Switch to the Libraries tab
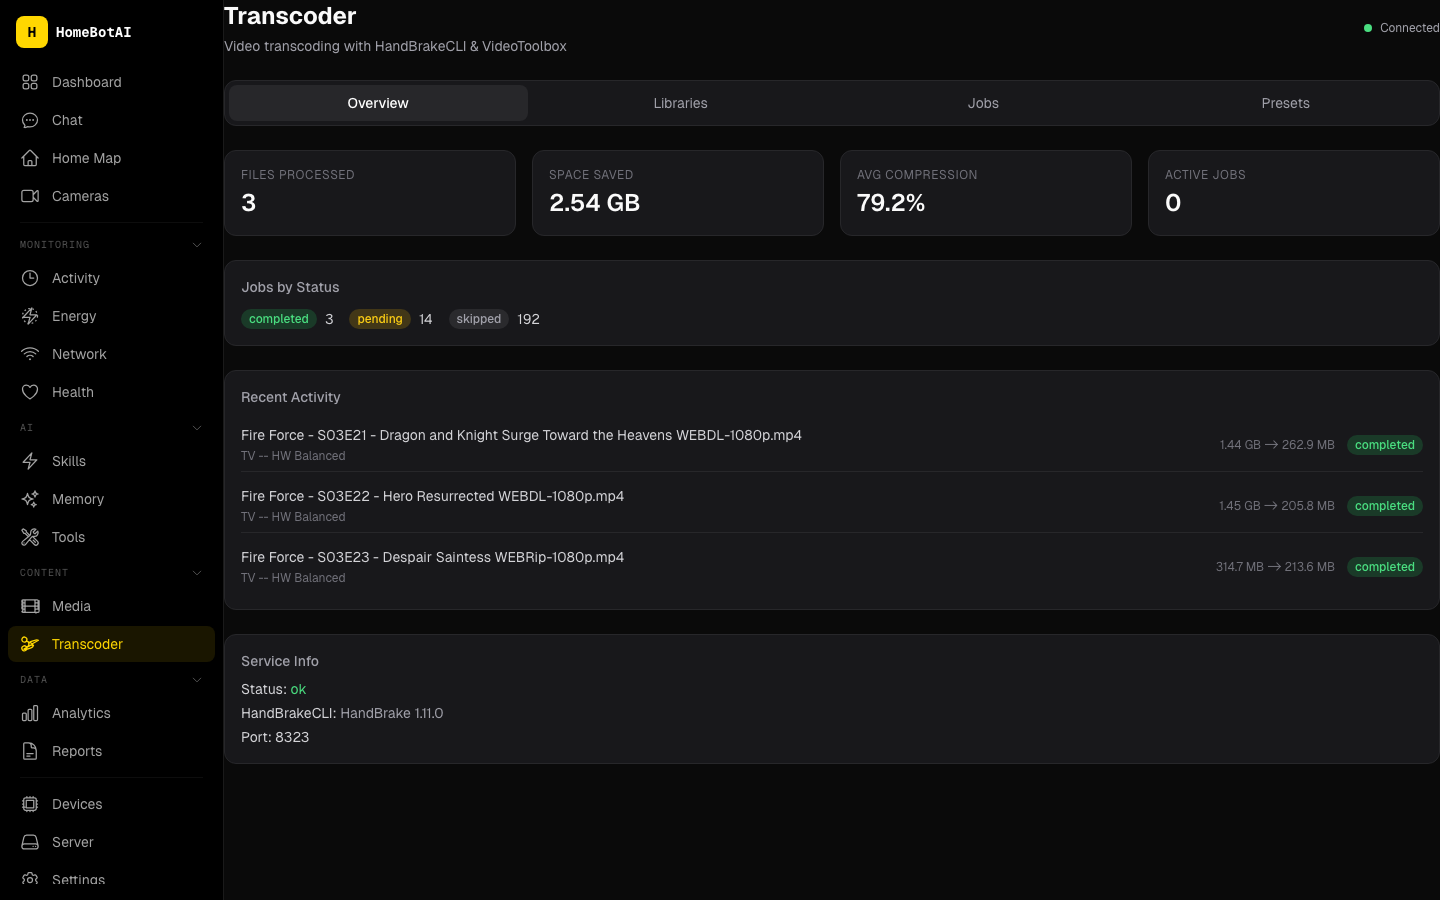 pyautogui.click(x=680, y=103)
